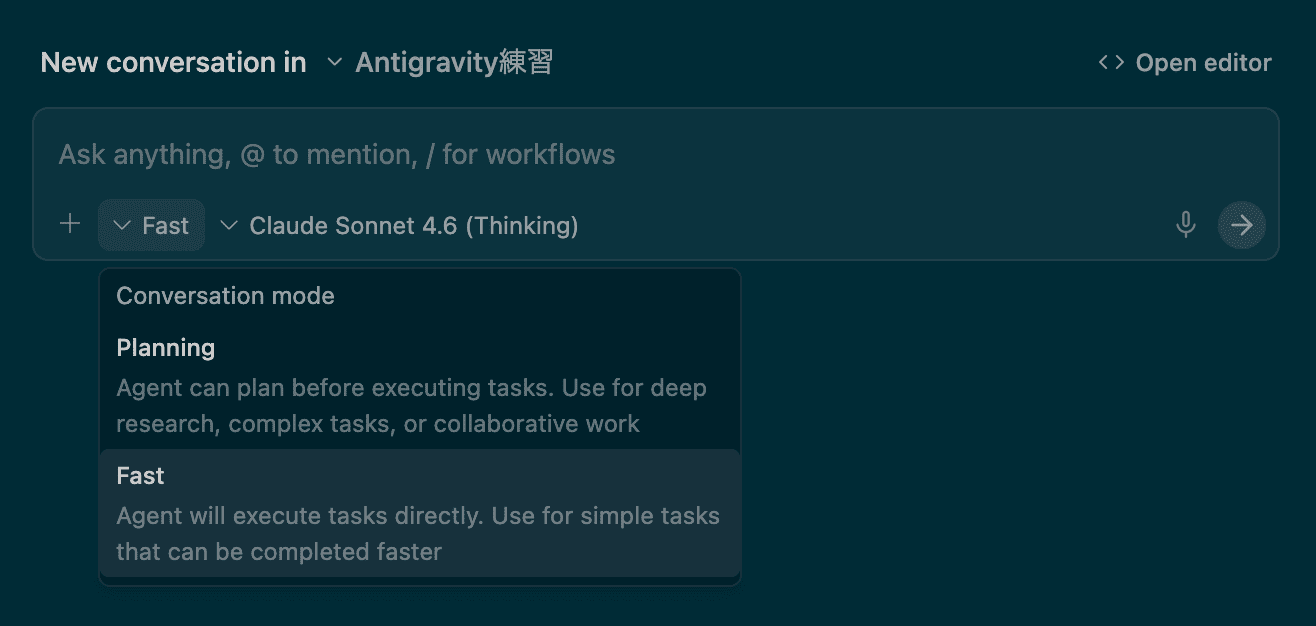
Task: Click the Open editor link
Action: (x=1203, y=63)
